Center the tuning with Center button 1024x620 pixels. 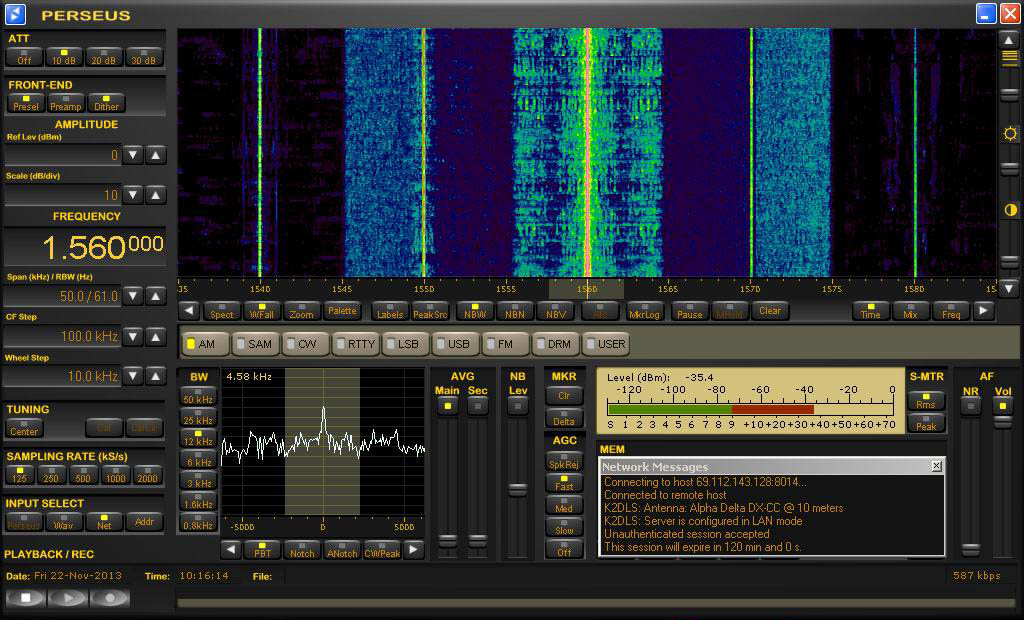click(24, 428)
